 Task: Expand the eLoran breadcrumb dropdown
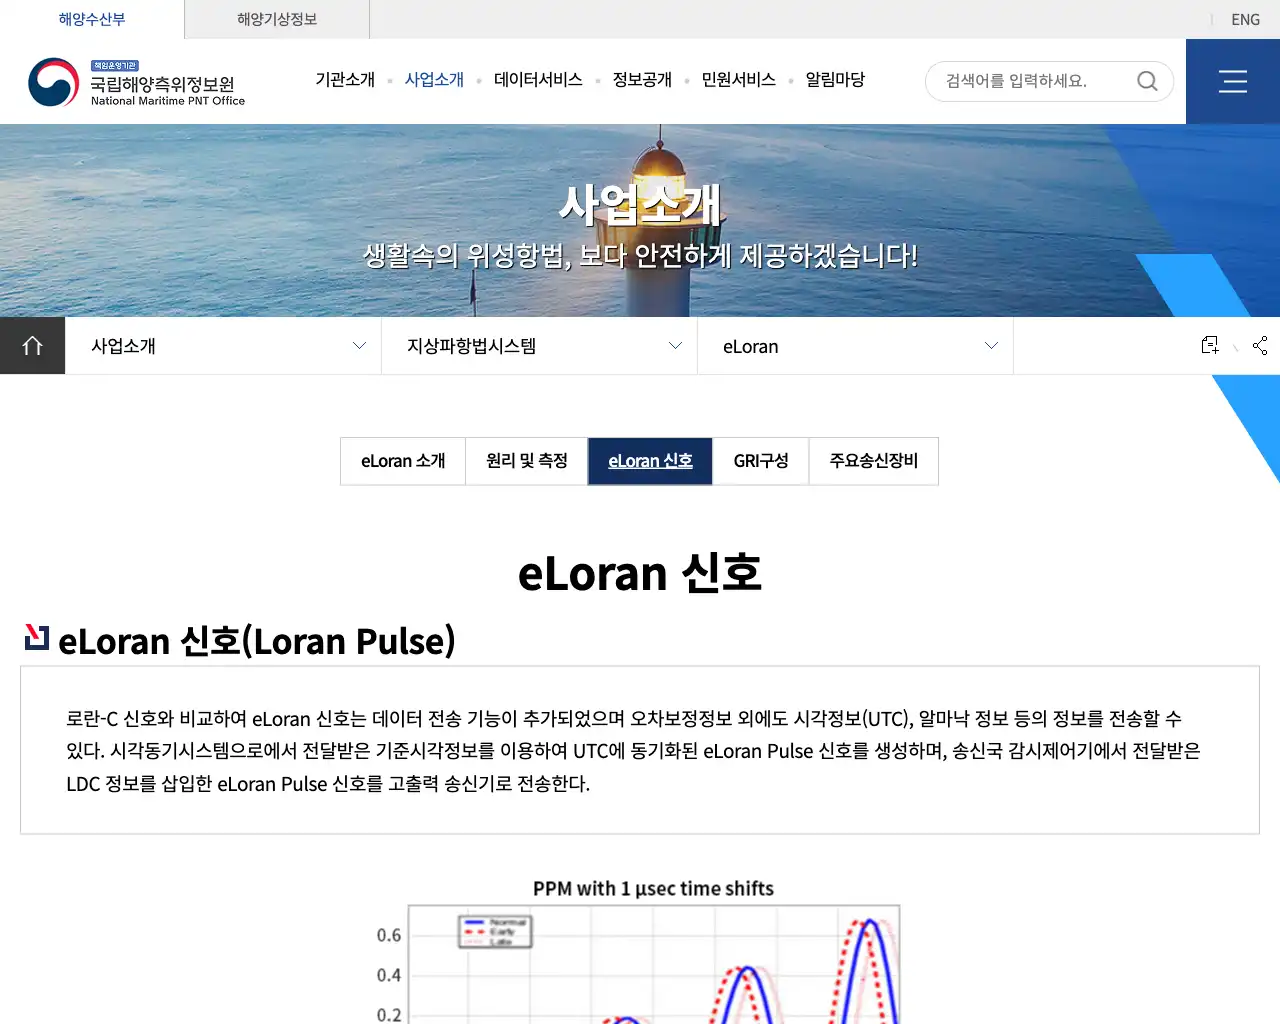pyautogui.click(x=855, y=346)
